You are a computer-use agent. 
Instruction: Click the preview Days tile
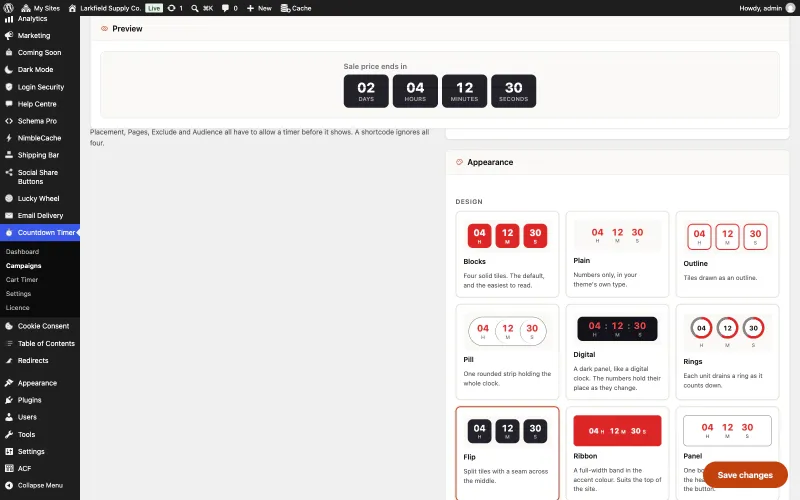click(366, 91)
